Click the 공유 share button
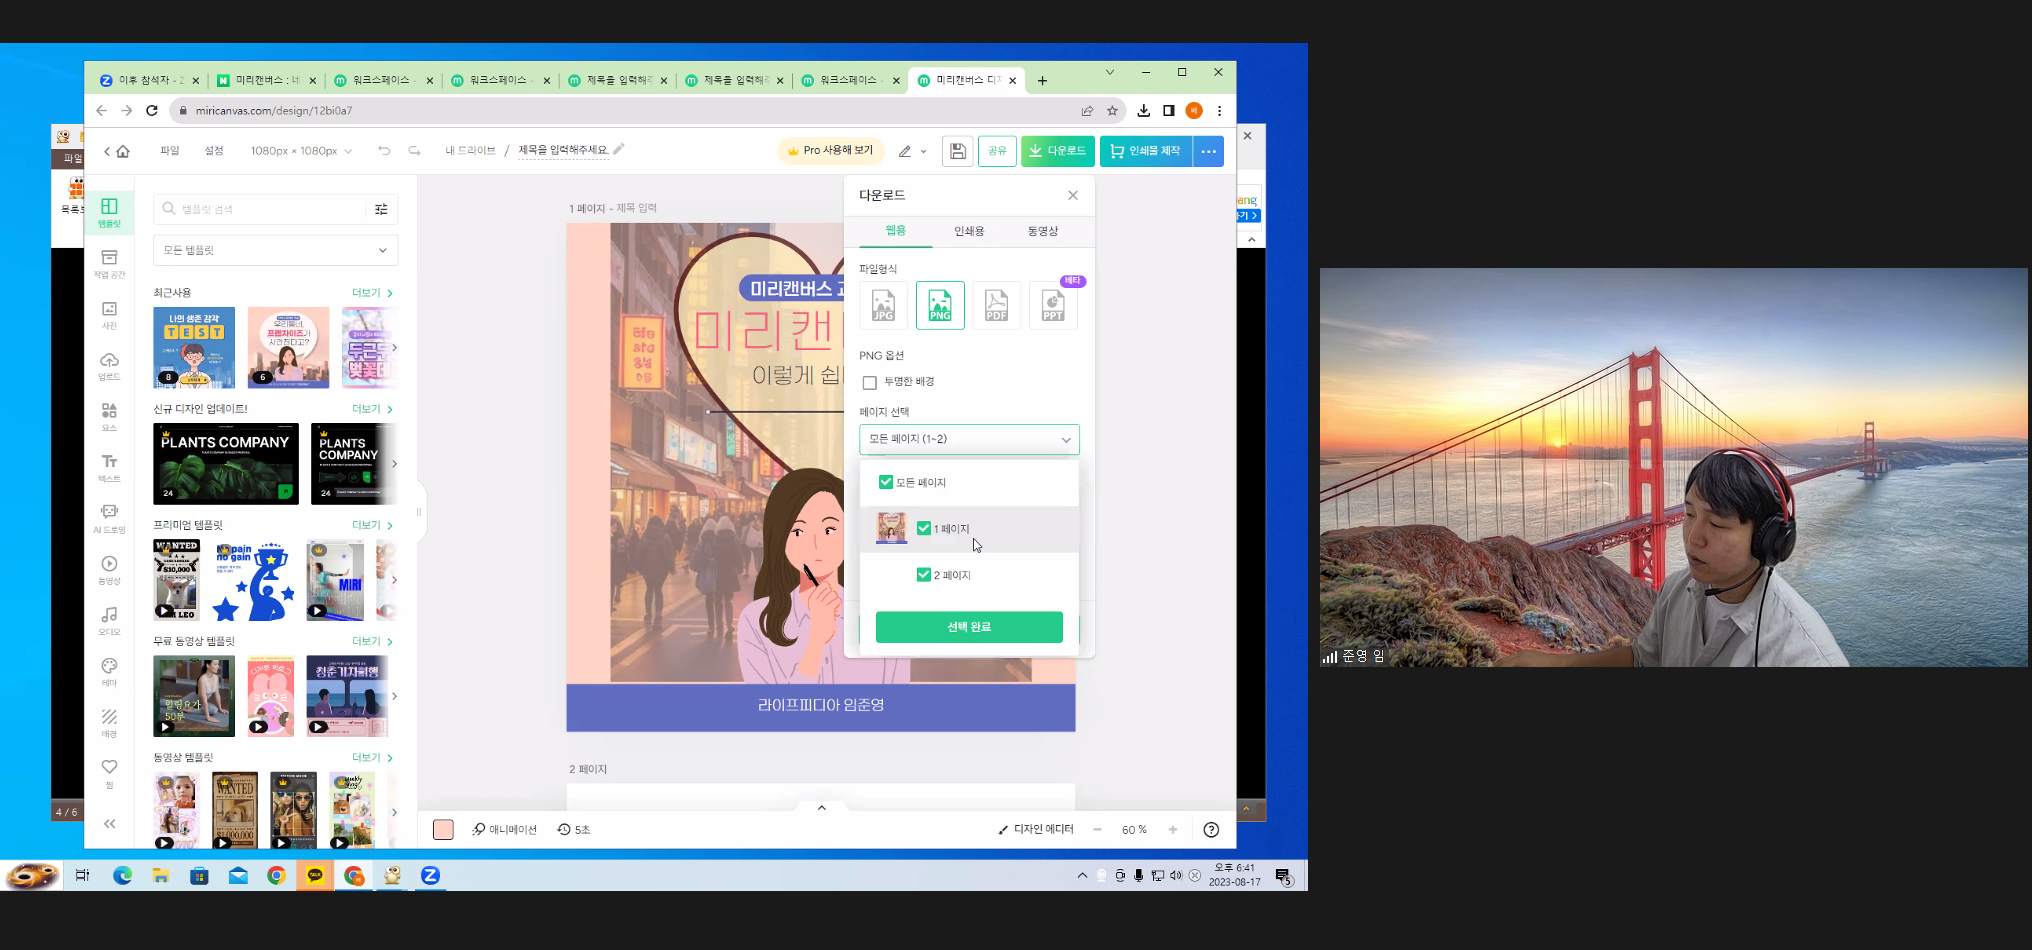2032x950 pixels. (x=997, y=151)
